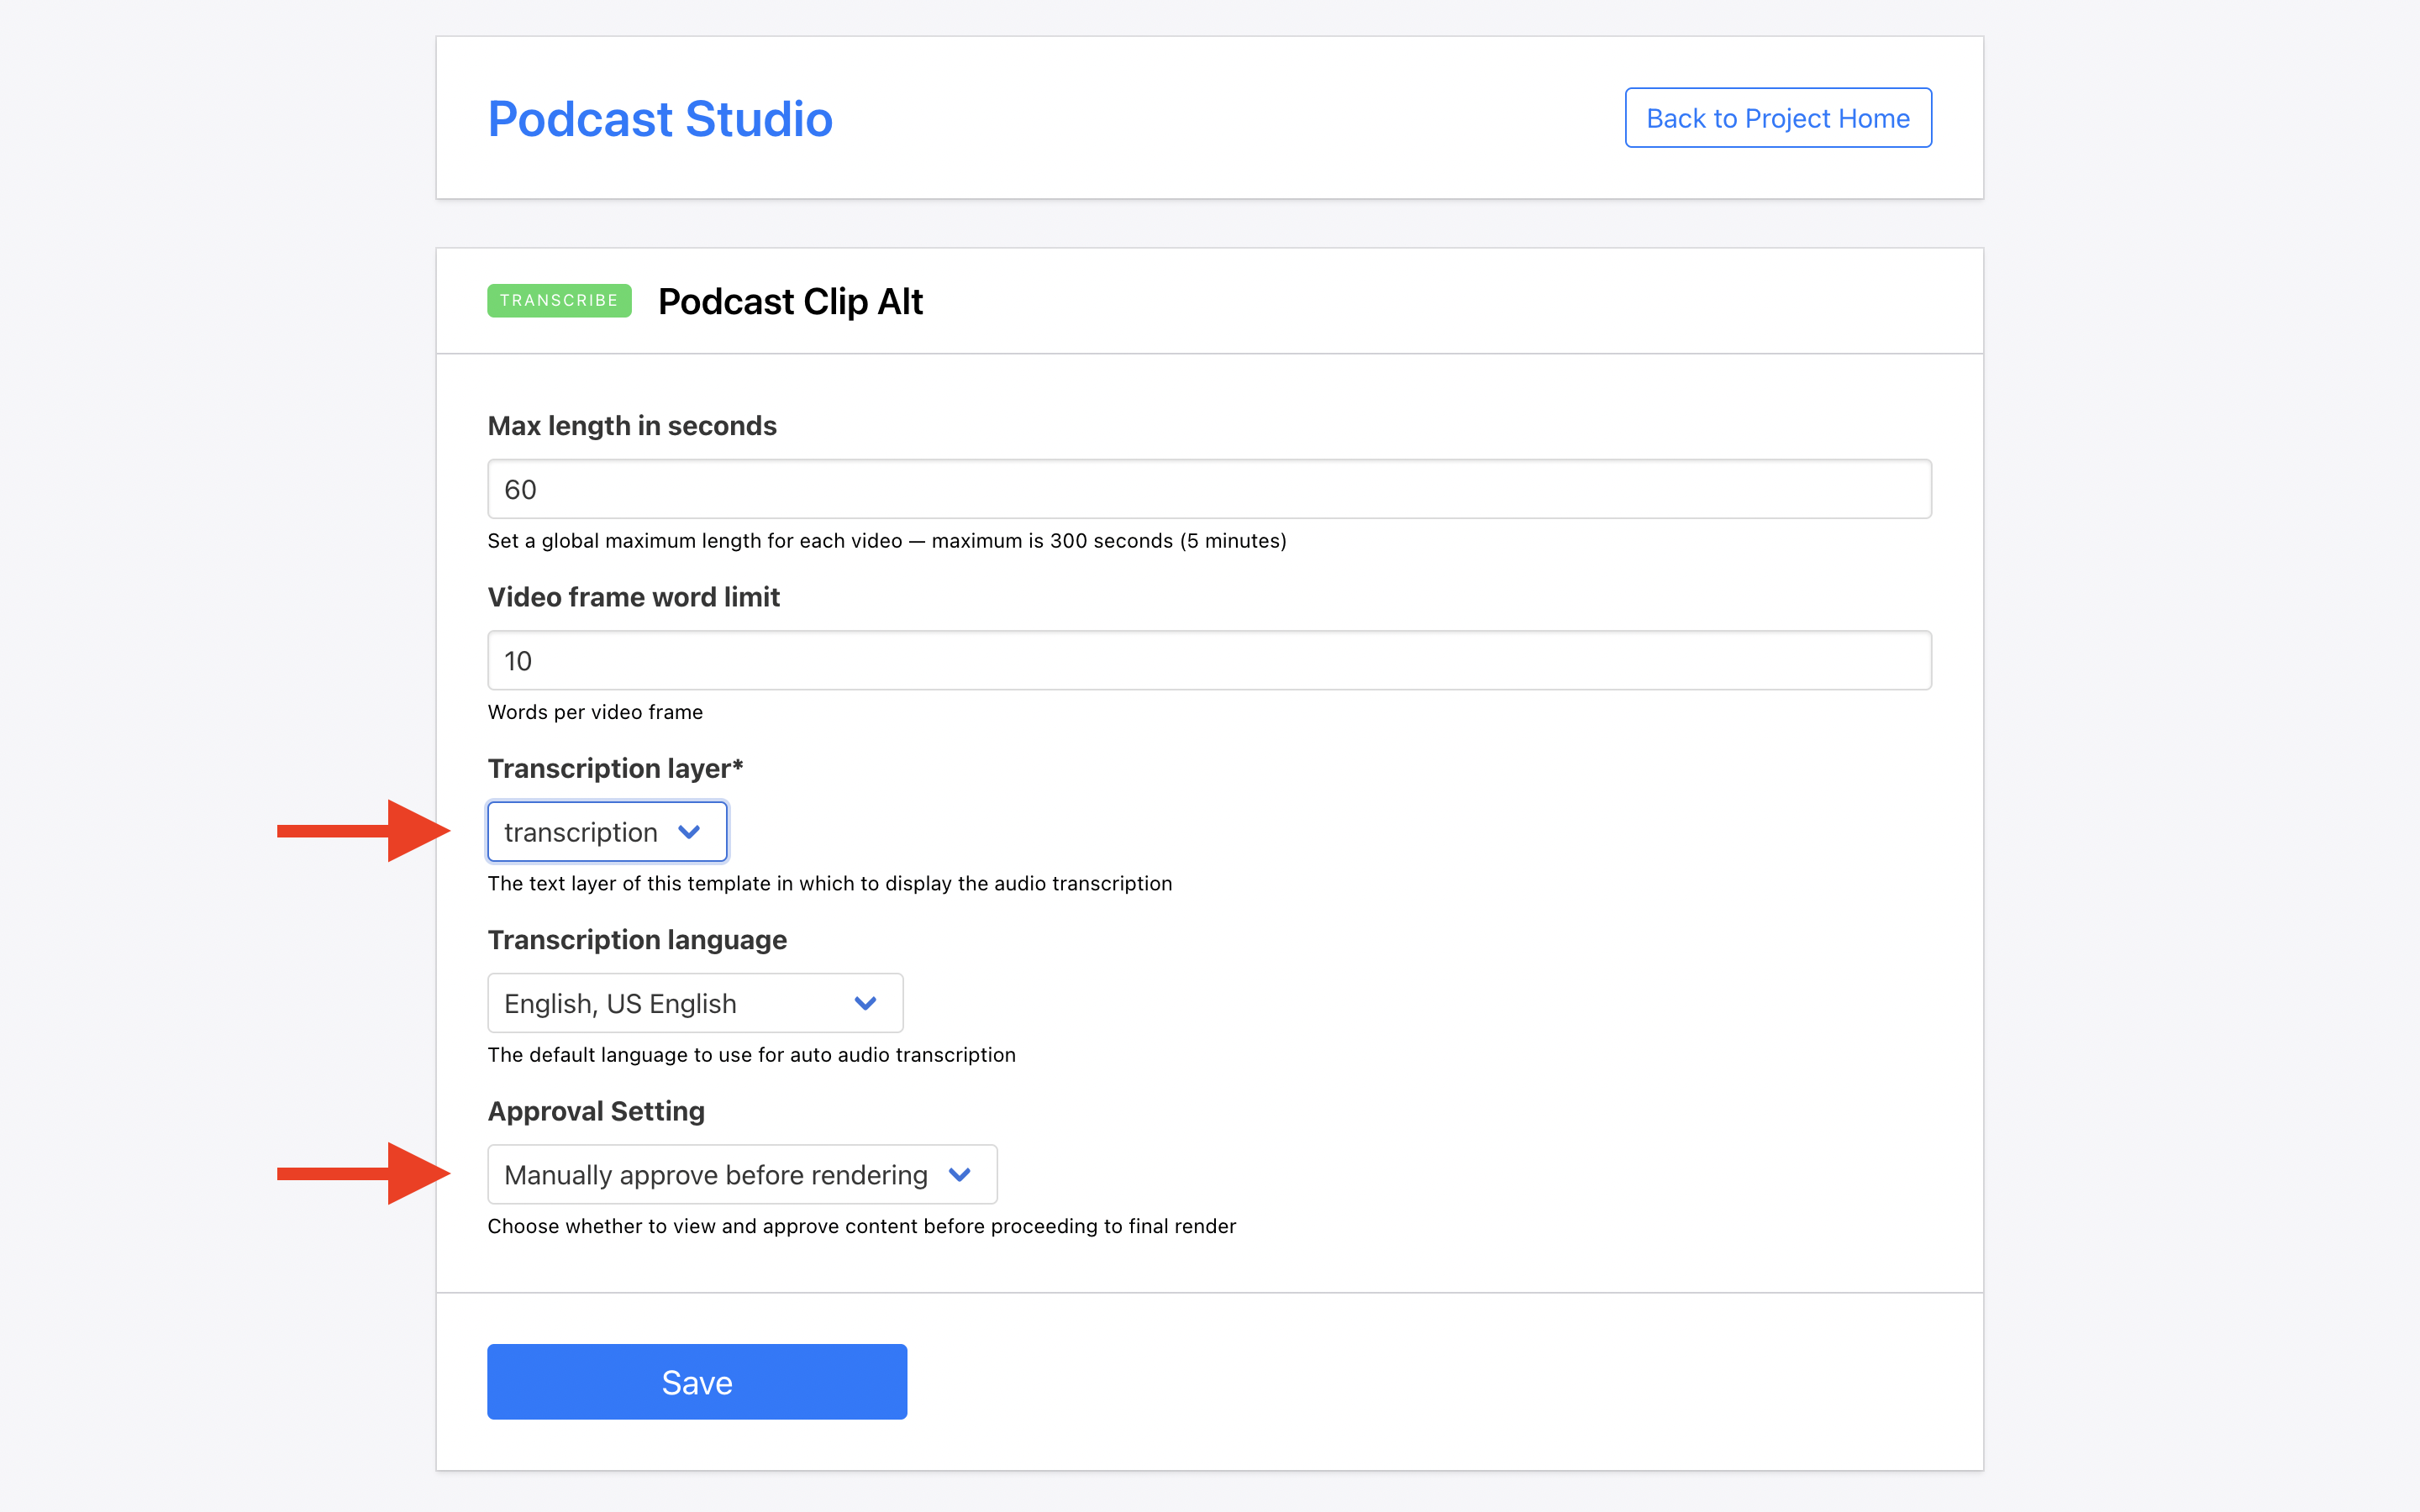Click the 'Video frame word limit' label
This screenshot has height=1512, width=2420.
tap(633, 597)
